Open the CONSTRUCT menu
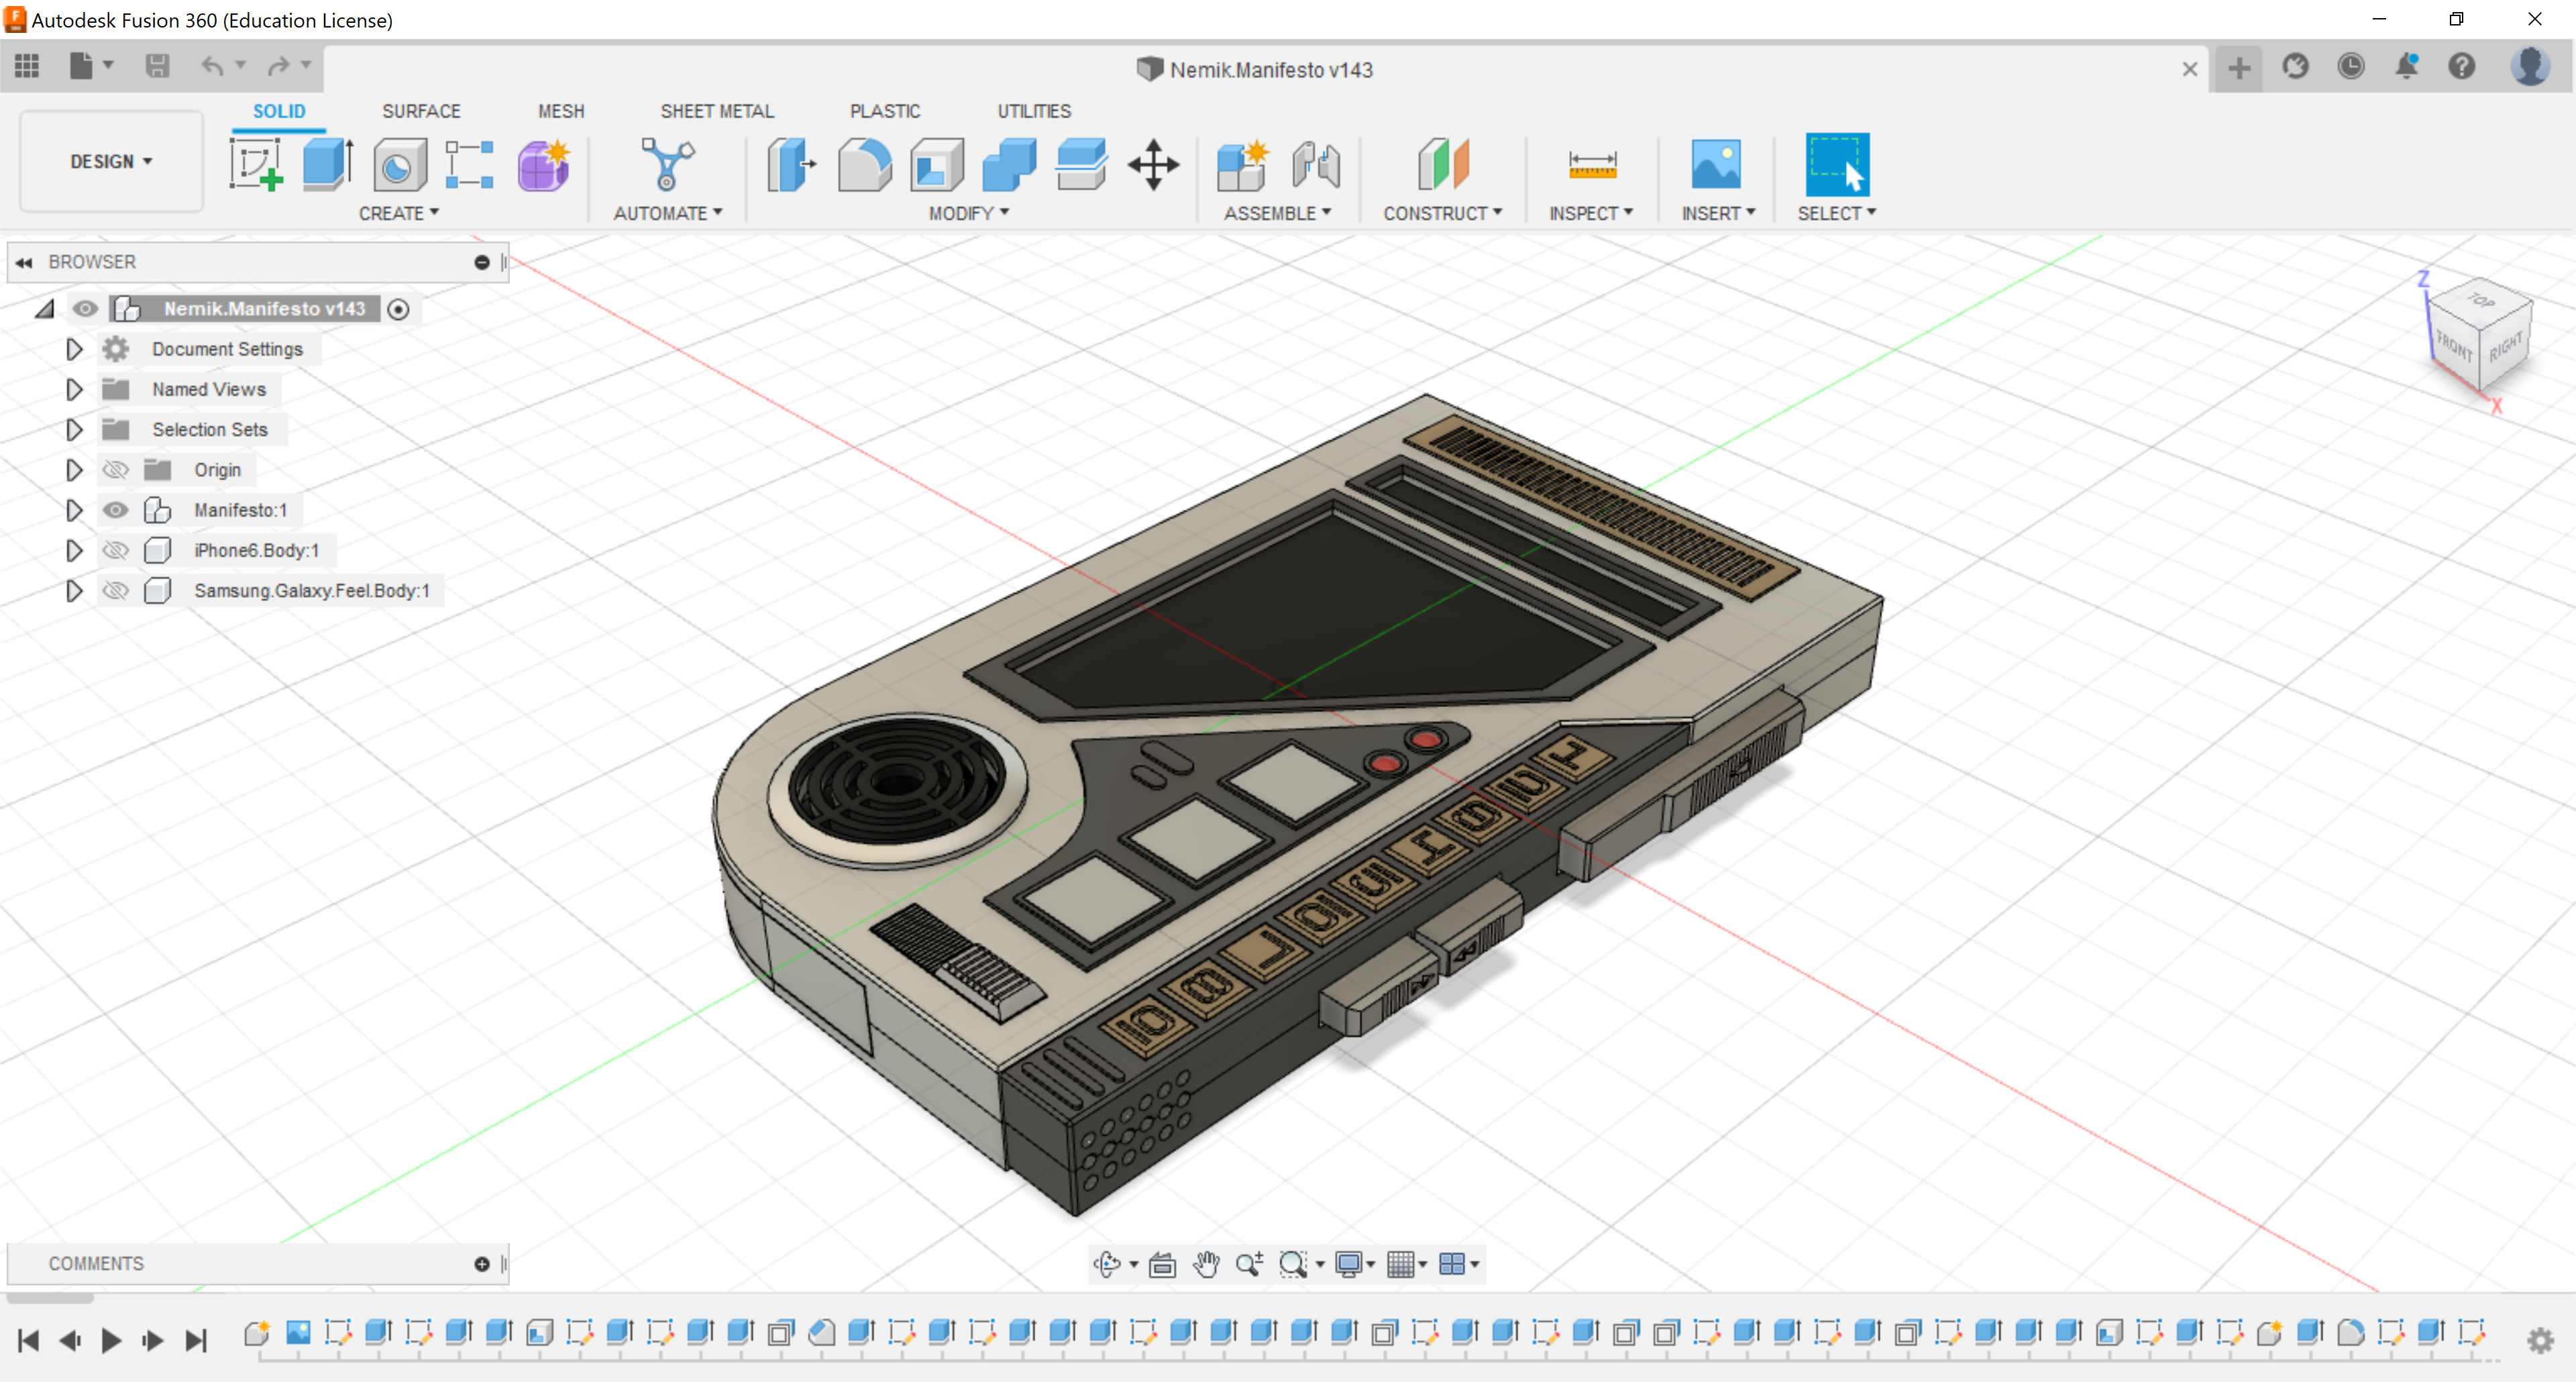The image size is (2576, 1382). [1442, 213]
